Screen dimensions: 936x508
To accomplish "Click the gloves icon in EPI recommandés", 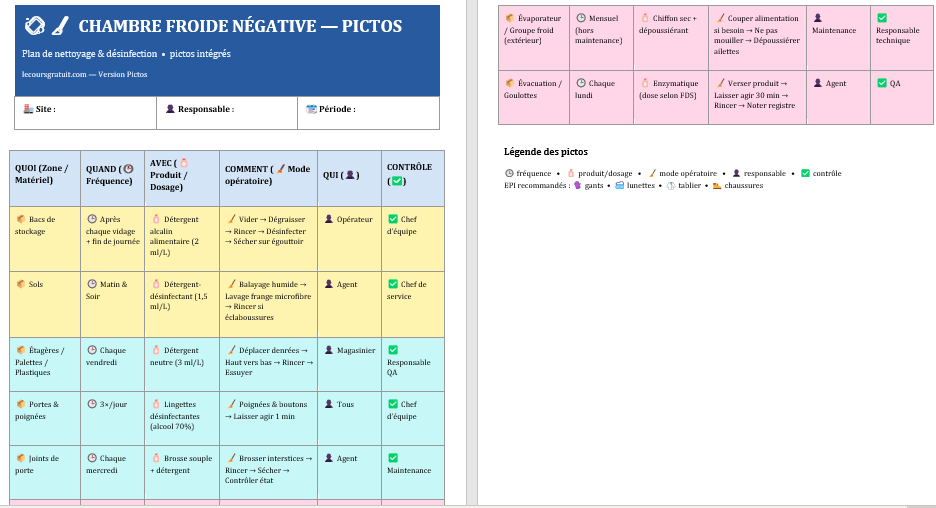I will click(577, 186).
